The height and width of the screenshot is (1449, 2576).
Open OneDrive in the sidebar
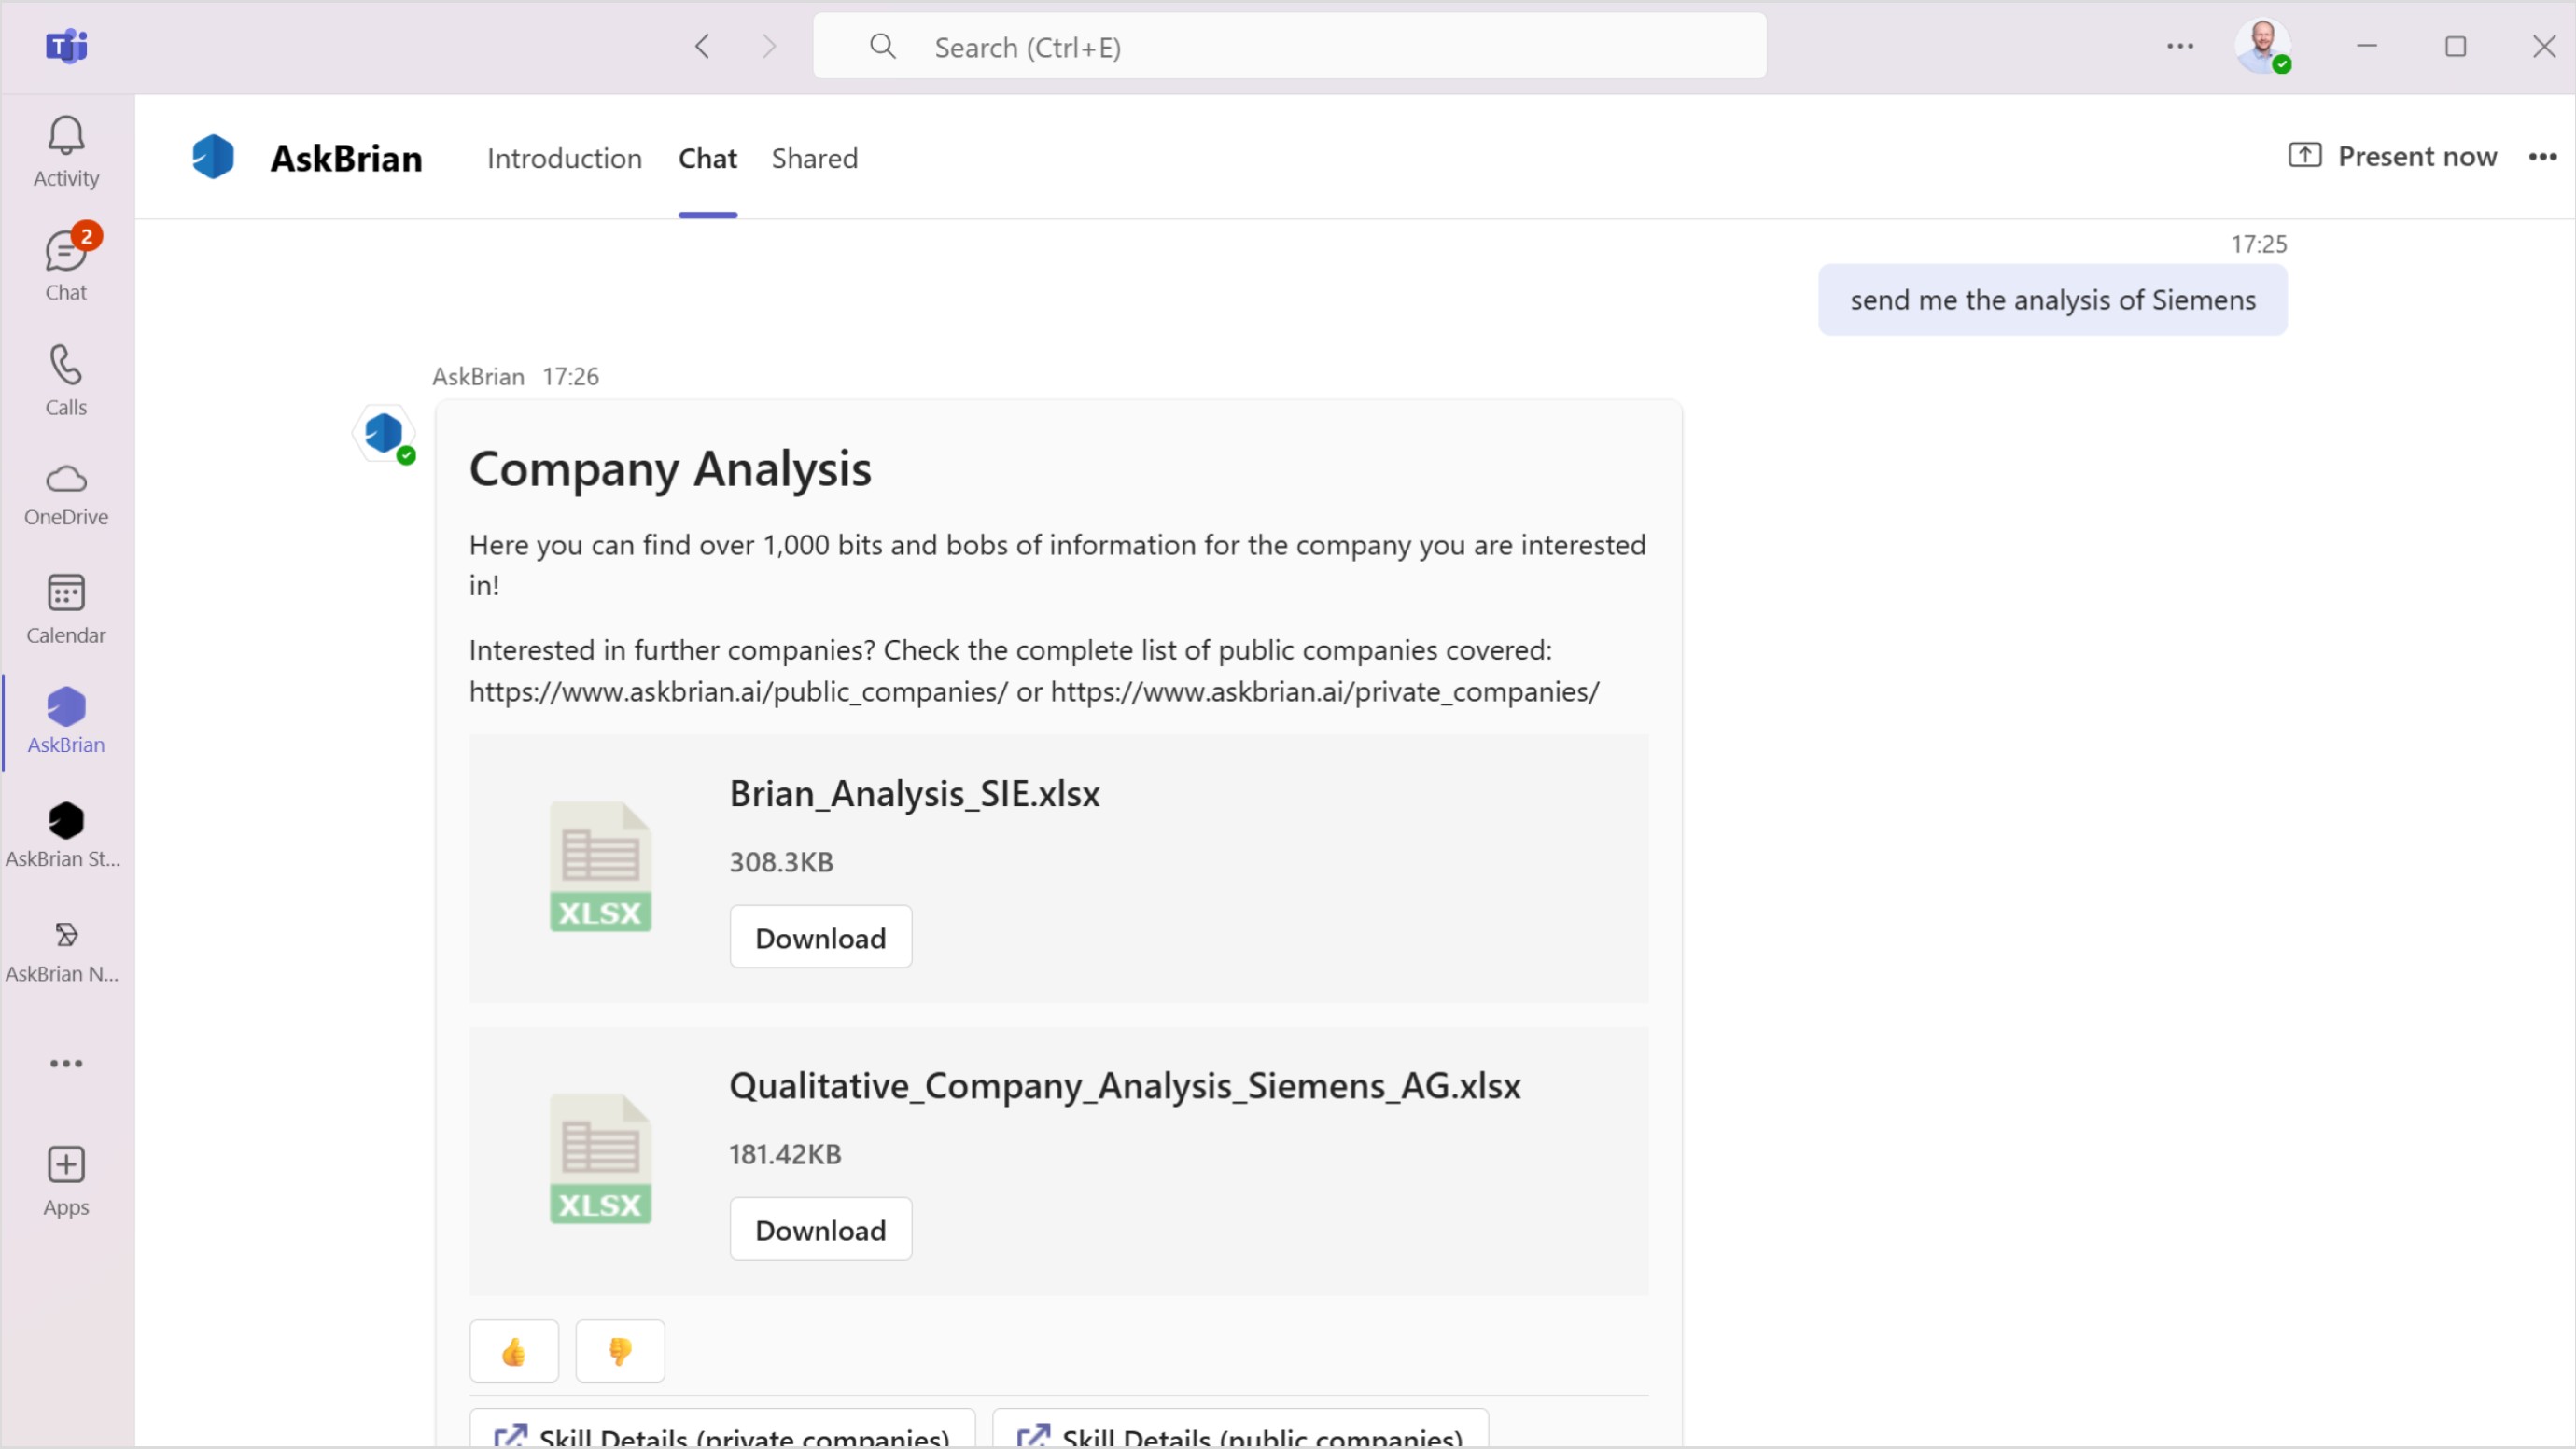click(x=66, y=494)
